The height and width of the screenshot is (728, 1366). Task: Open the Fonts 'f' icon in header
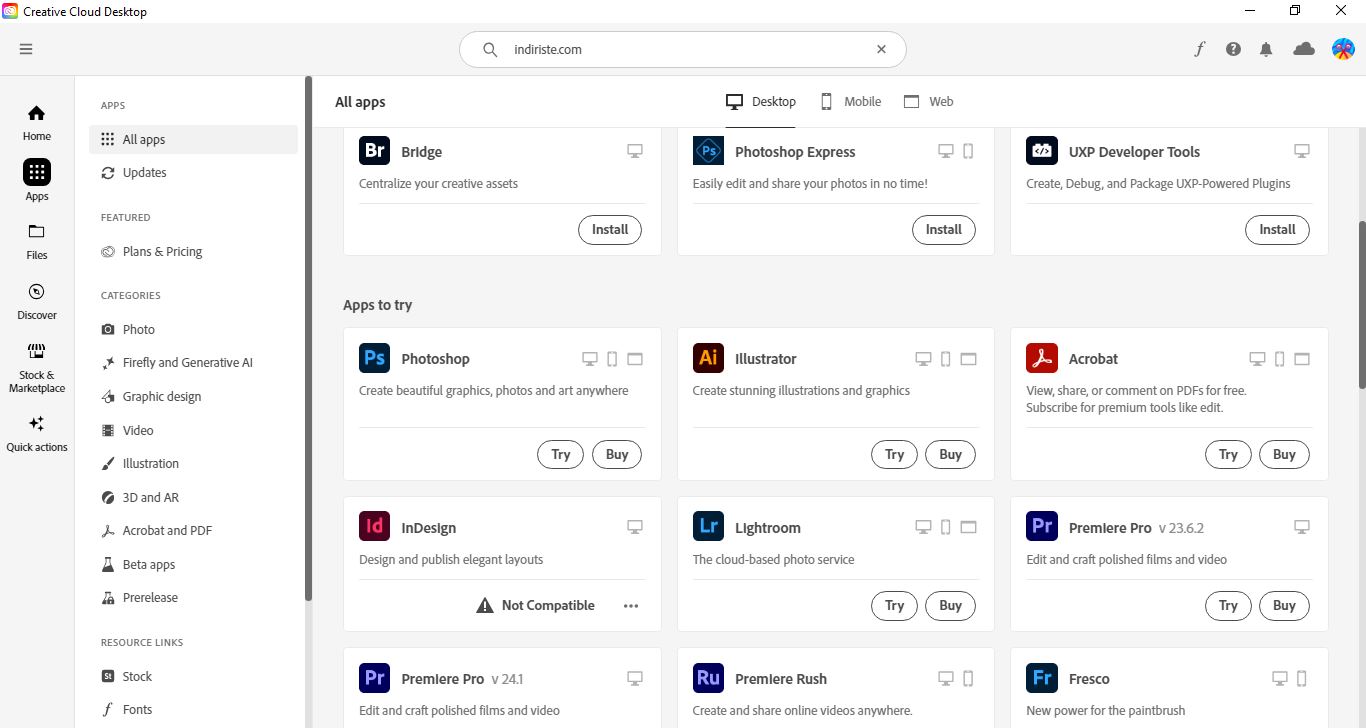pos(1200,49)
